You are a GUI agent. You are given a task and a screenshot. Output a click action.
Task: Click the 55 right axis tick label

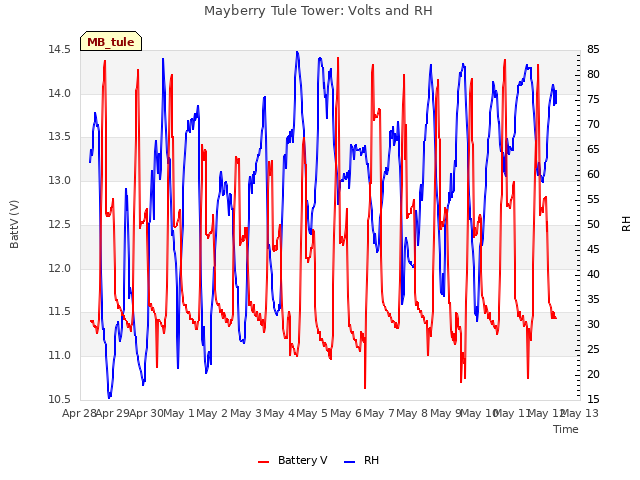[593, 200]
